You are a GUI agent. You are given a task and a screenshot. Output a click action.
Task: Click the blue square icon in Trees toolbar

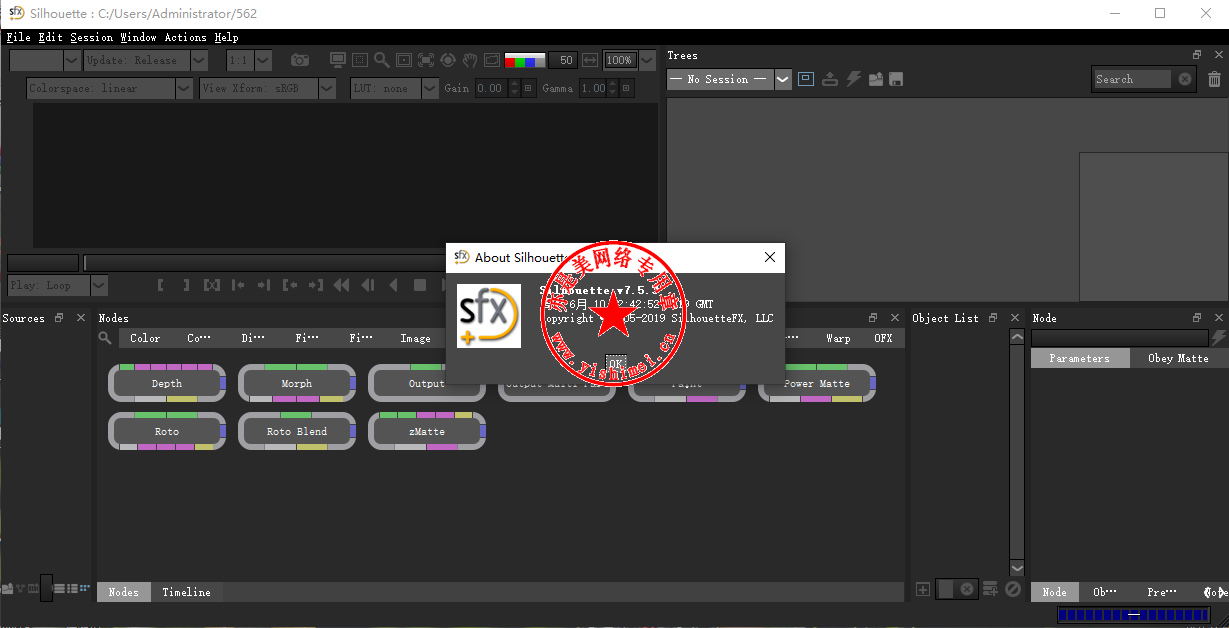point(806,79)
